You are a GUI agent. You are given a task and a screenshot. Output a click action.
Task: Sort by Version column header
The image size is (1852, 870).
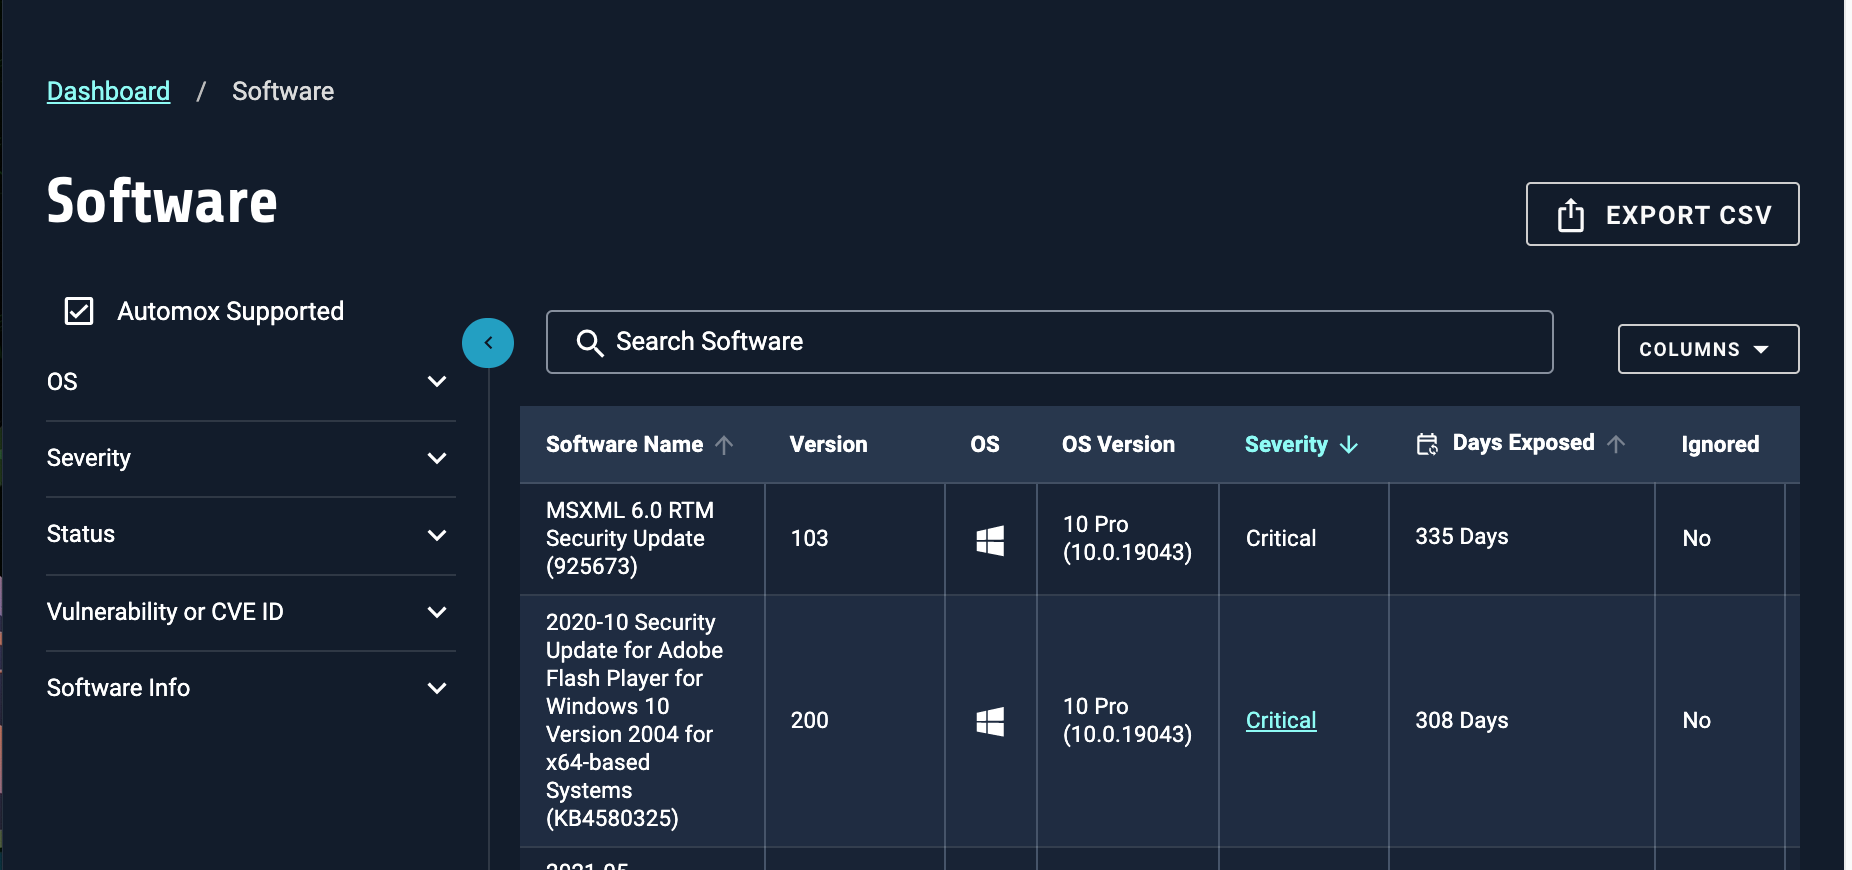[828, 444]
